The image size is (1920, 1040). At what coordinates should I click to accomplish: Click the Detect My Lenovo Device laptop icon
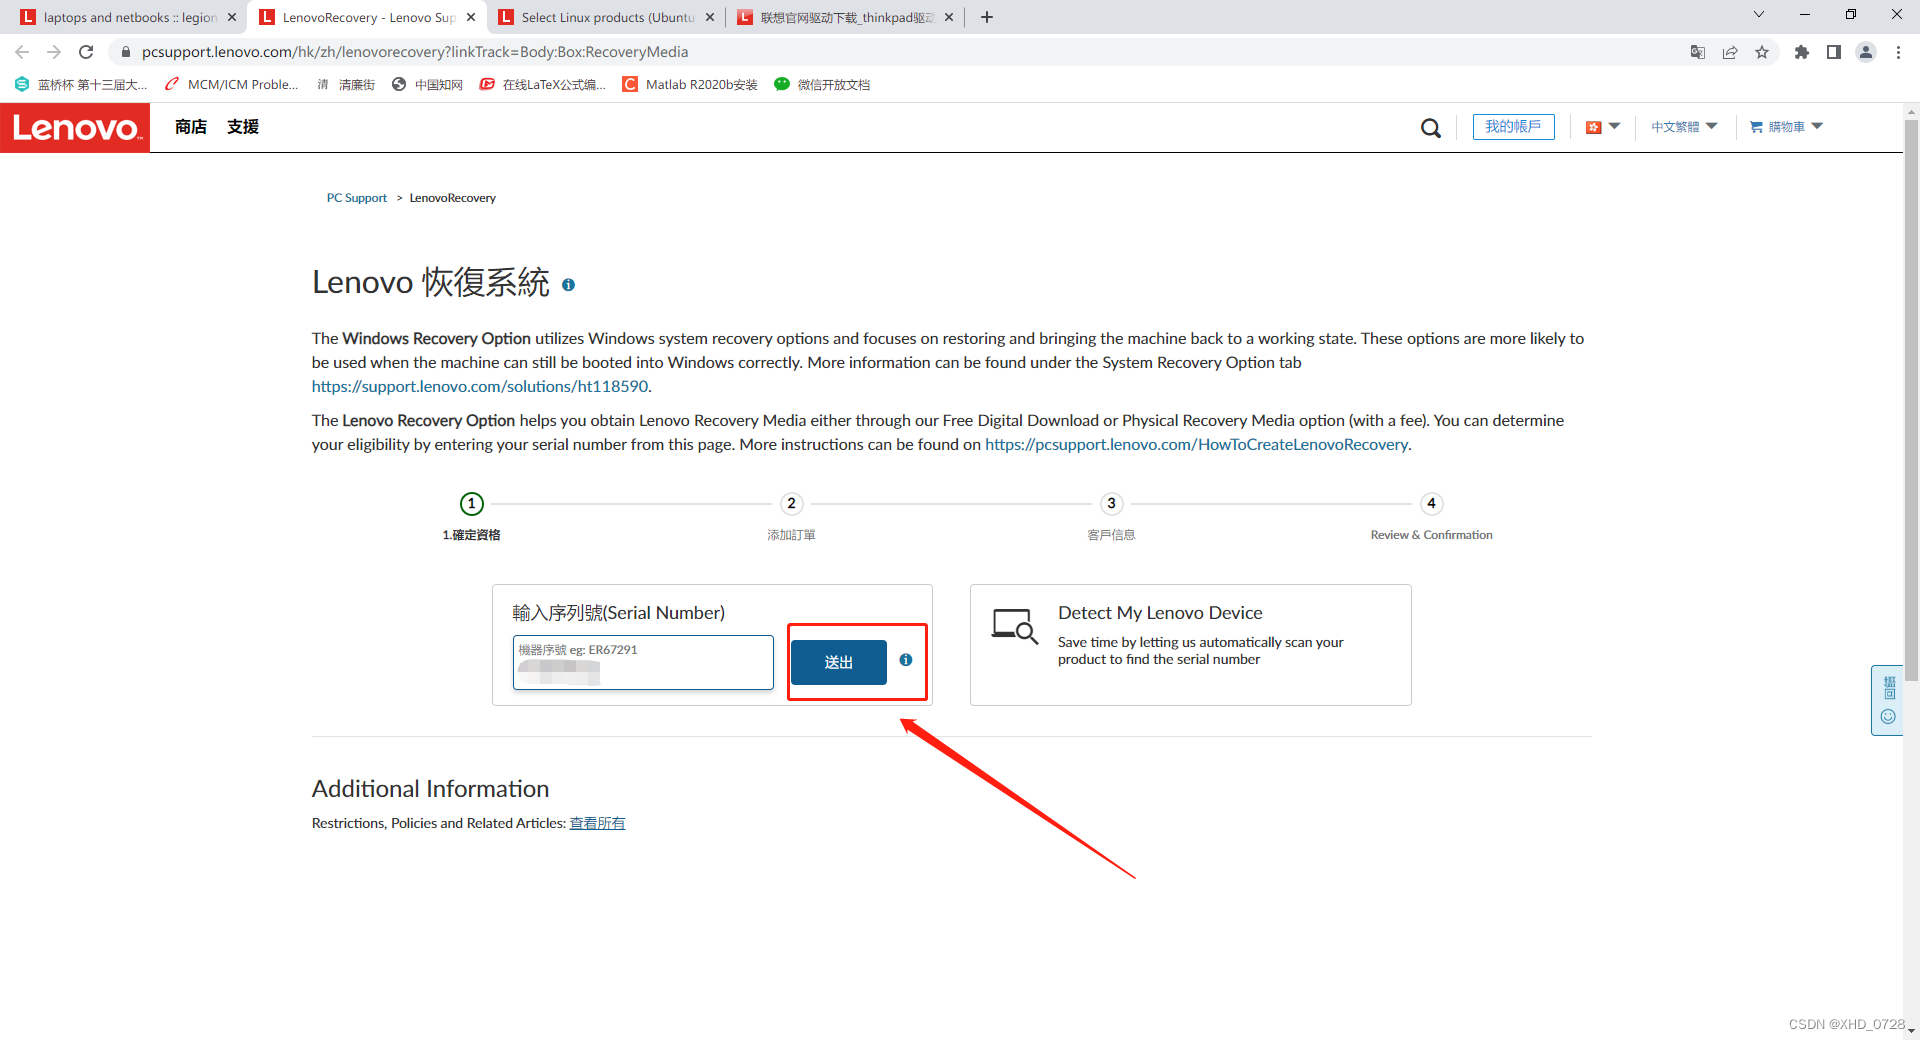[x=1014, y=627]
